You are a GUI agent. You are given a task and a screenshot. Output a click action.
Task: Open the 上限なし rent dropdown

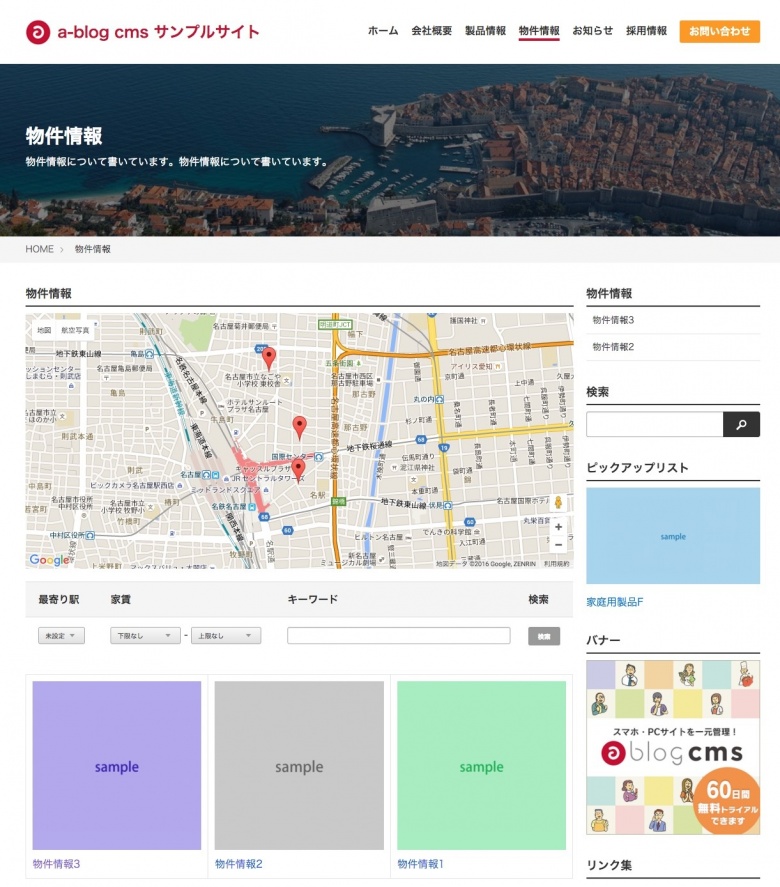pyautogui.click(x=225, y=636)
